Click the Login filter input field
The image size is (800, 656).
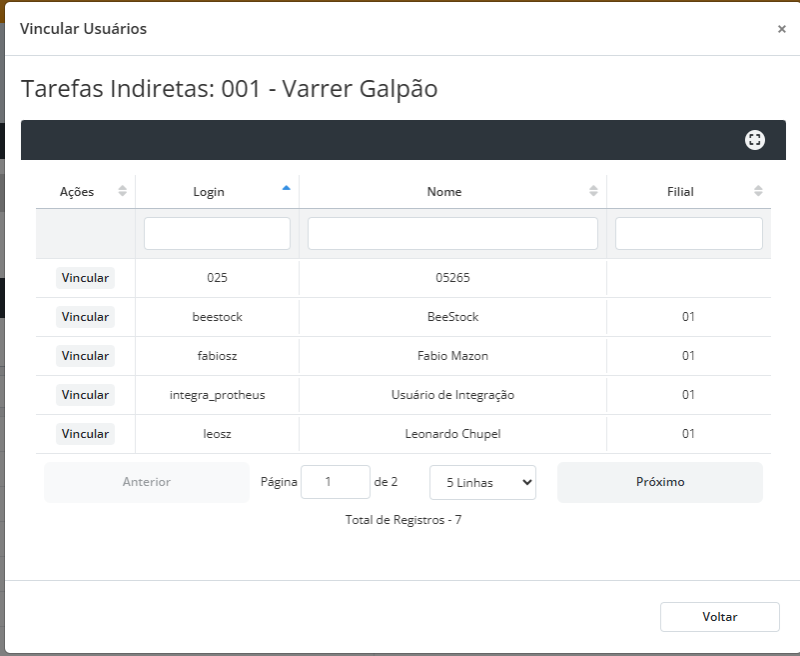[x=217, y=234]
